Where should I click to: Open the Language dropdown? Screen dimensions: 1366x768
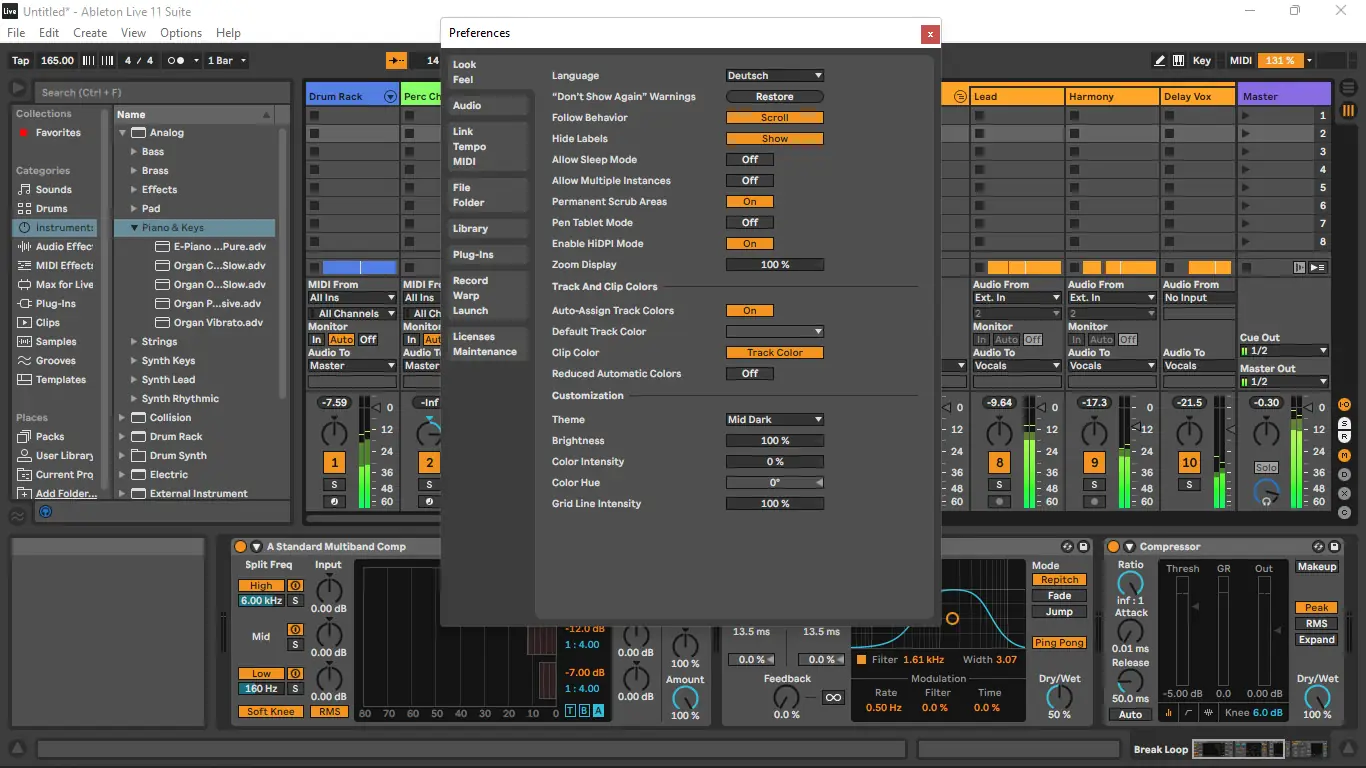pyautogui.click(x=775, y=76)
